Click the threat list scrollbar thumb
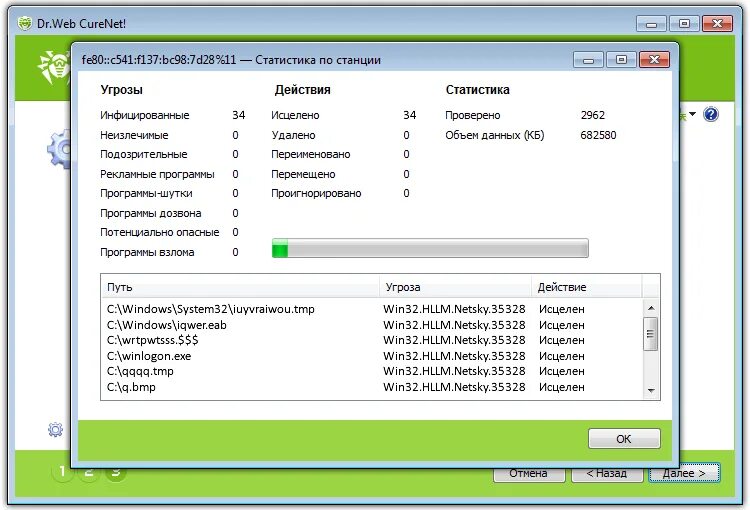 pos(651,333)
